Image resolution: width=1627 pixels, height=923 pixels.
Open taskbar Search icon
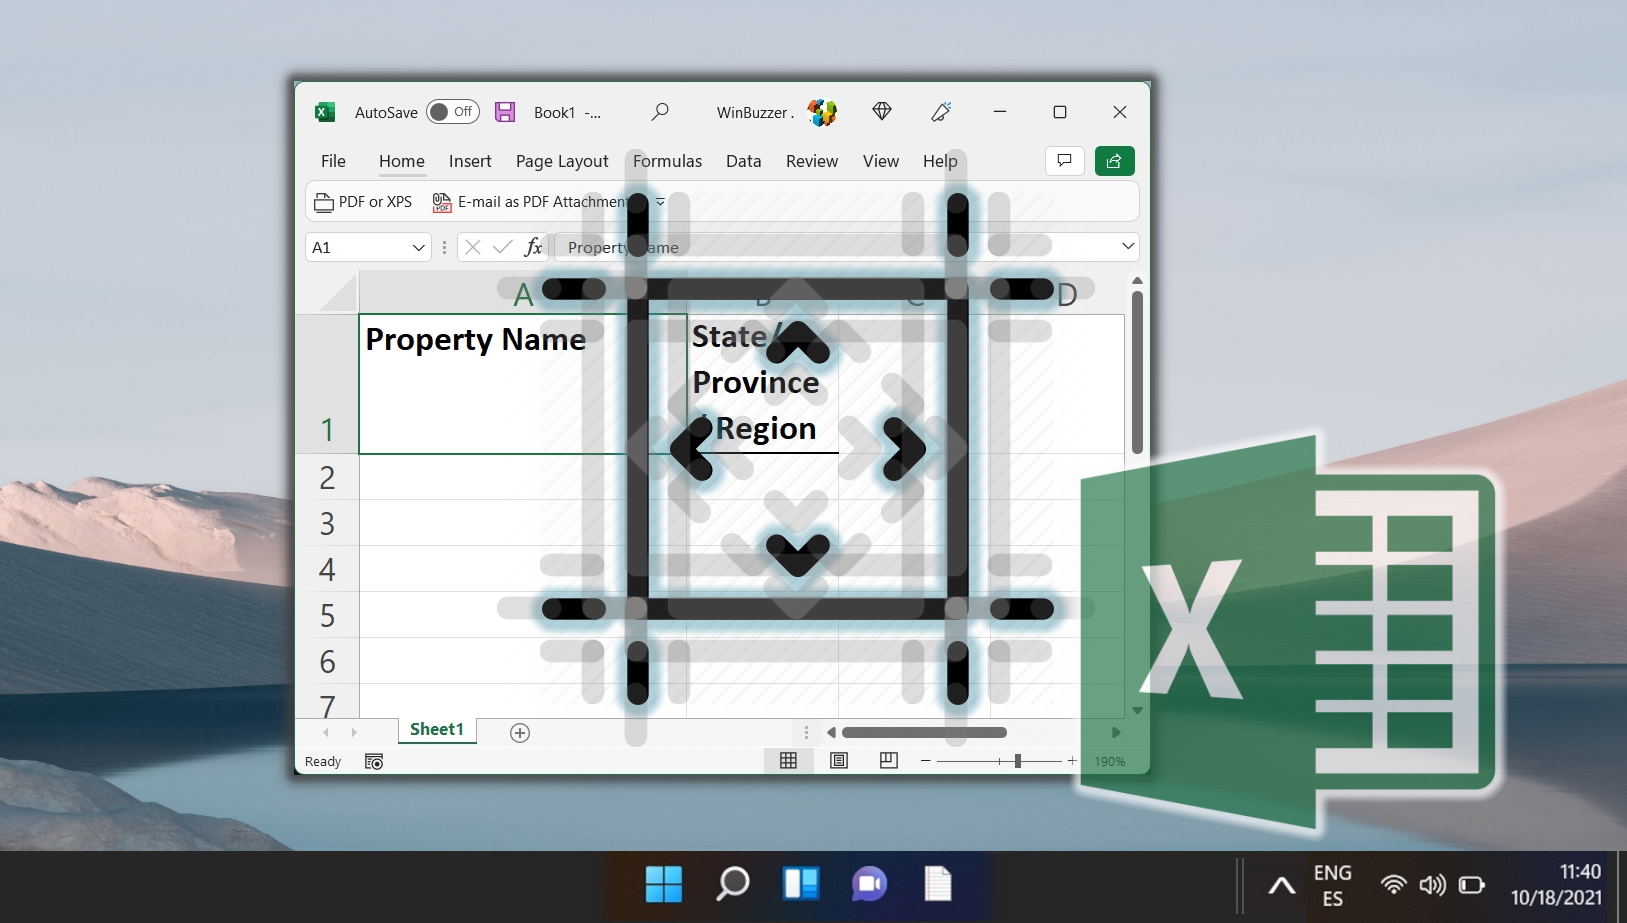pyautogui.click(x=733, y=884)
